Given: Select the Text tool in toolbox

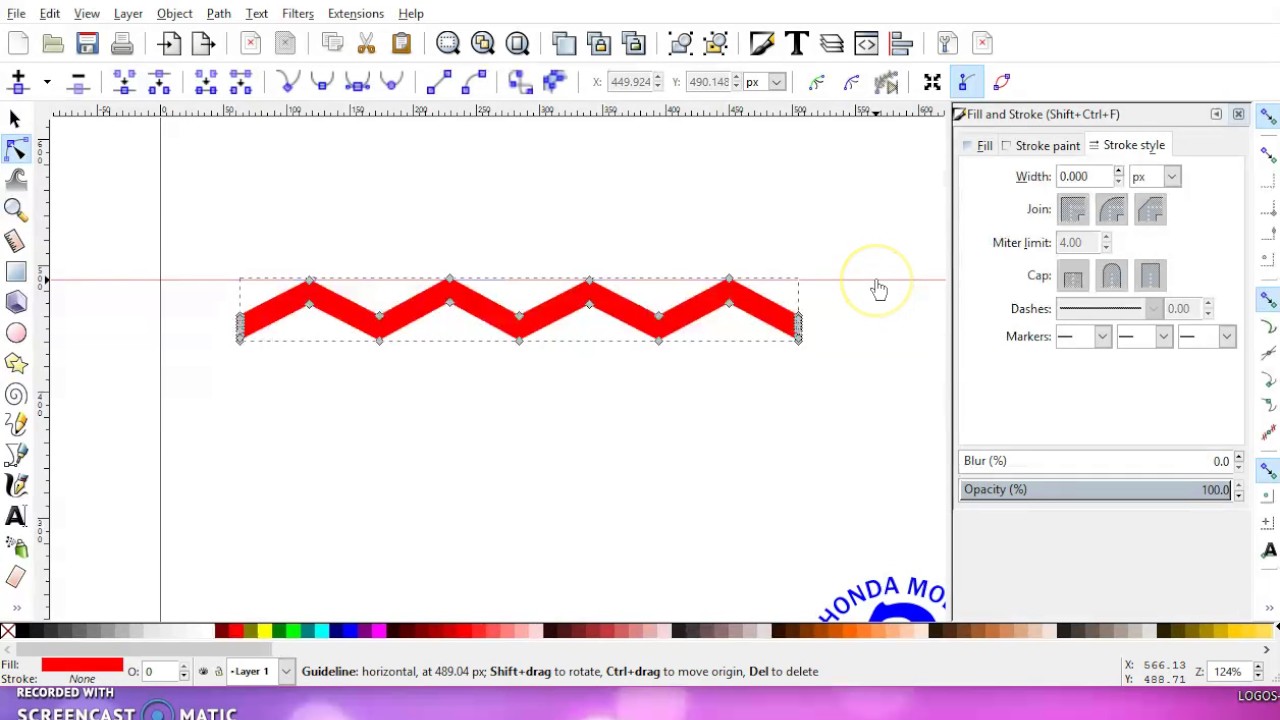Looking at the screenshot, I should 15,516.
